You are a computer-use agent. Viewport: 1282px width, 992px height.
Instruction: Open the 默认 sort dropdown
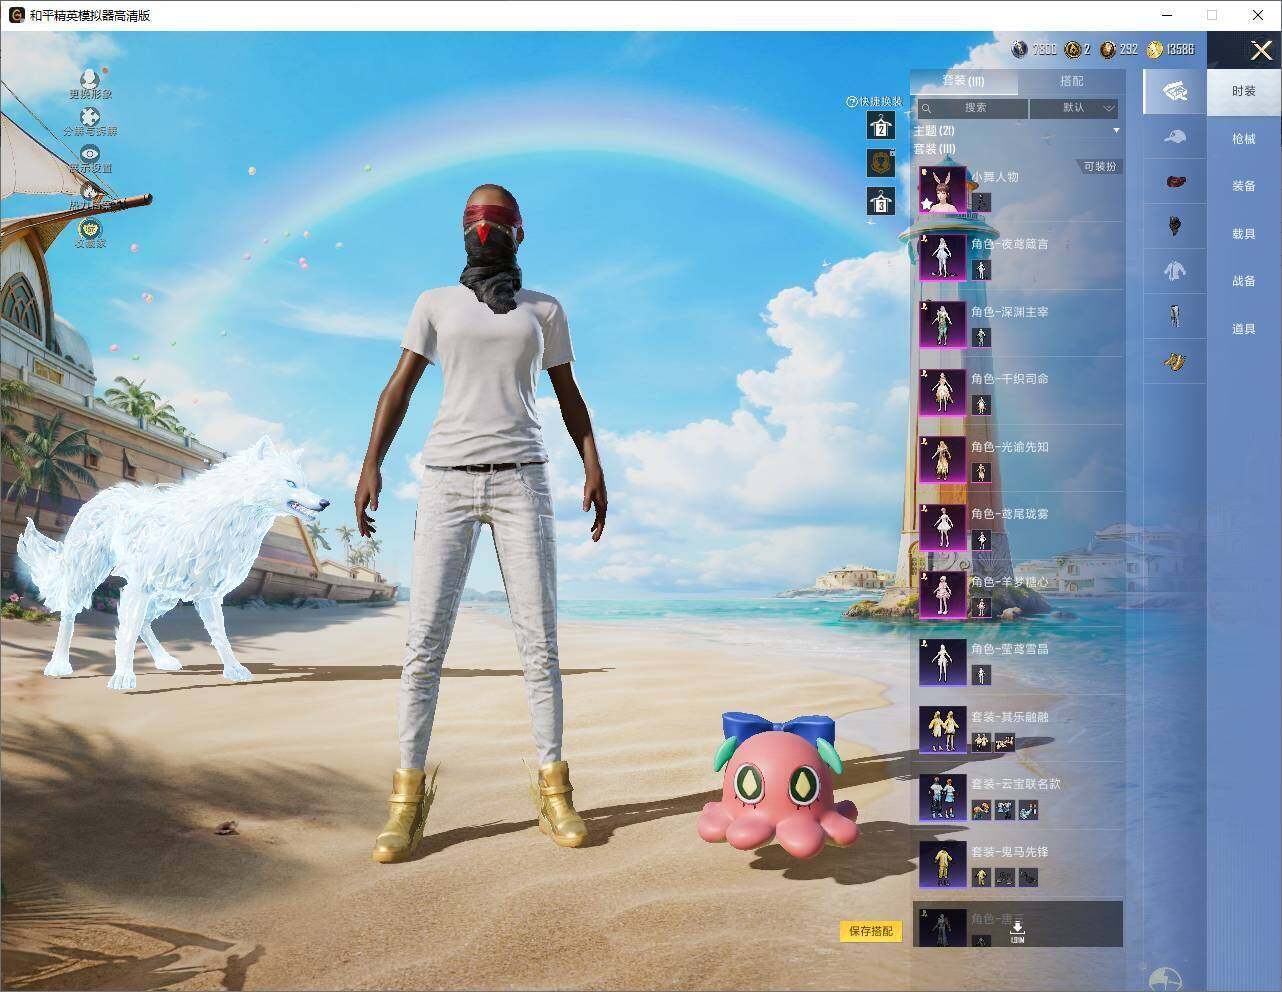pyautogui.click(x=1074, y=108)
